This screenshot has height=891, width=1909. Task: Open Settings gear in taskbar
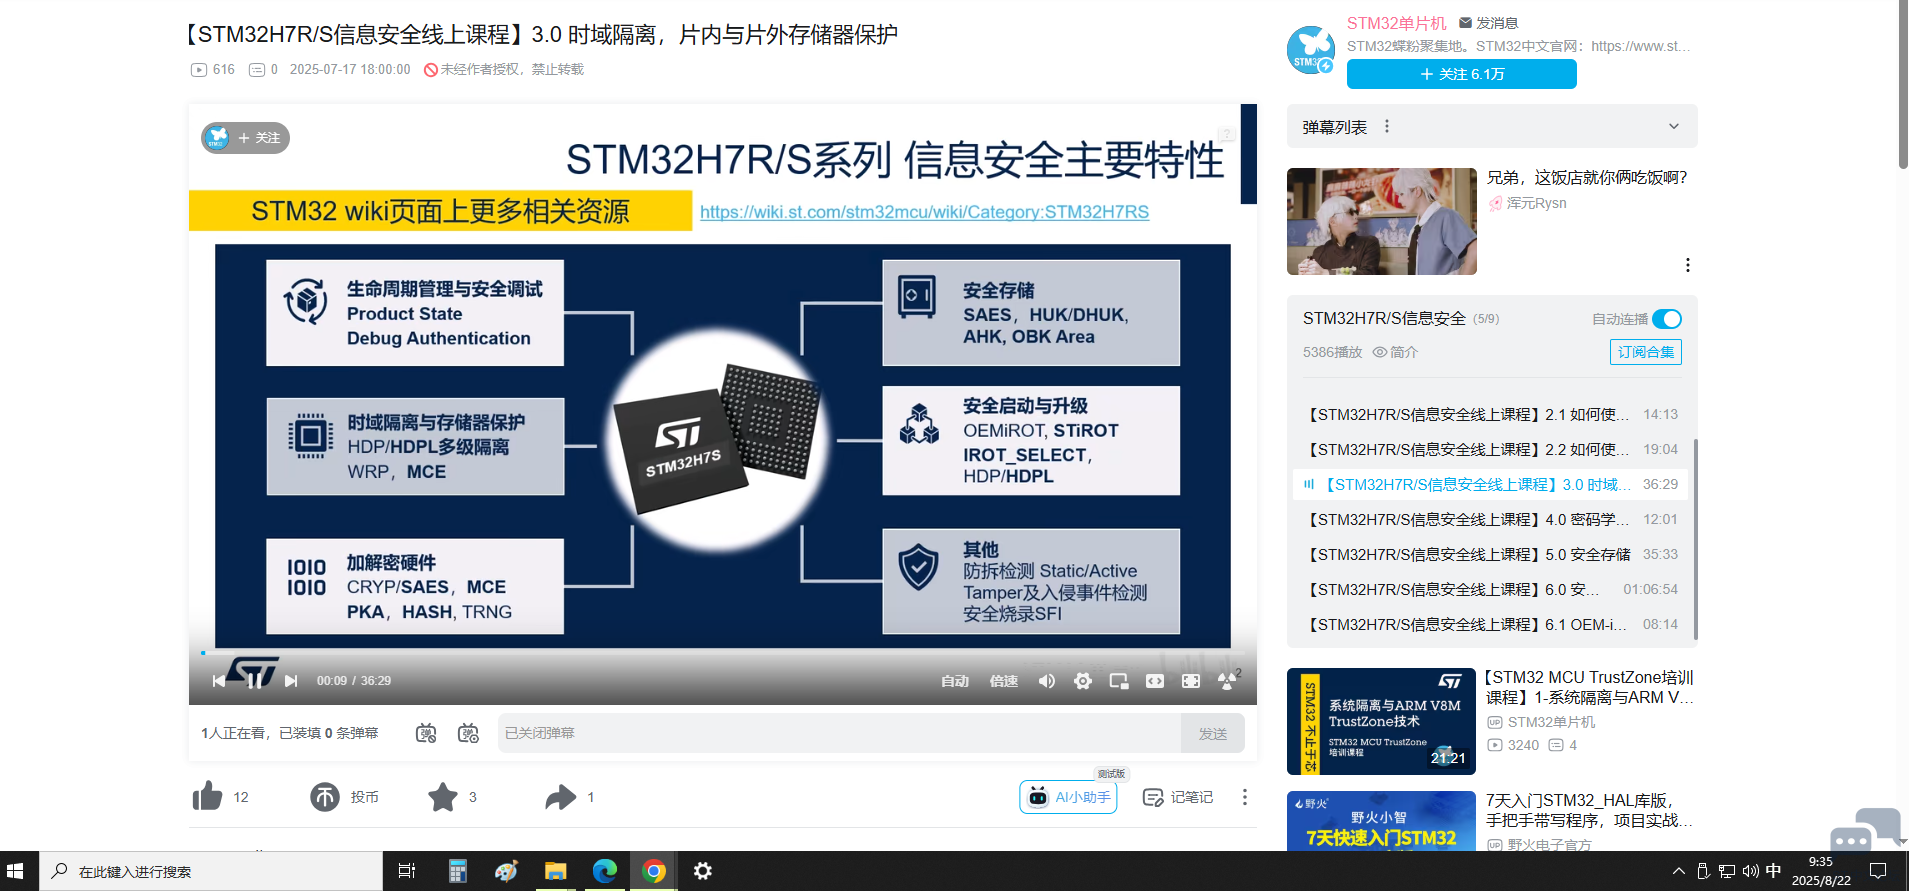point(703,871)
